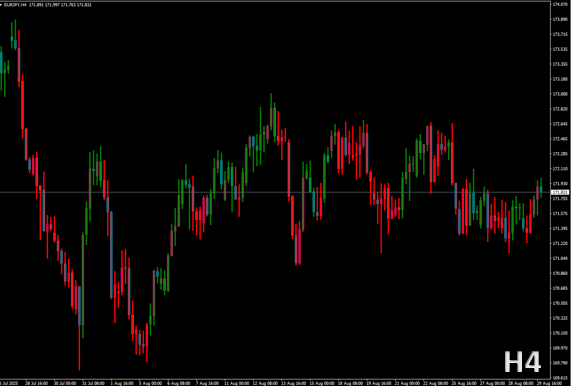Click the 173.890 price scale label
Image resolution: width=571 pixels, height=386 pixels.
[560, 19]
